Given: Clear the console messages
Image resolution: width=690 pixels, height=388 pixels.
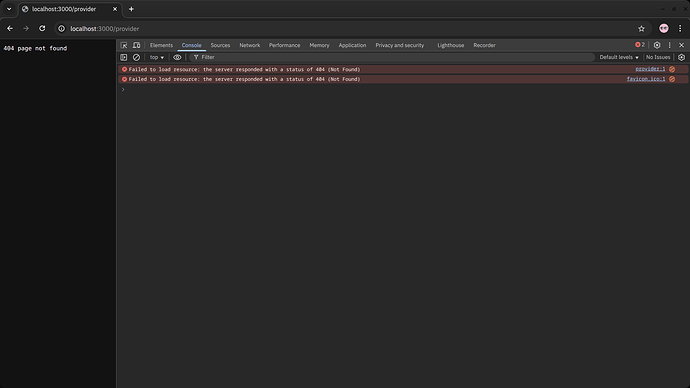Looking at the screenshot, I should pyautogui.click(x=136, y=57).
